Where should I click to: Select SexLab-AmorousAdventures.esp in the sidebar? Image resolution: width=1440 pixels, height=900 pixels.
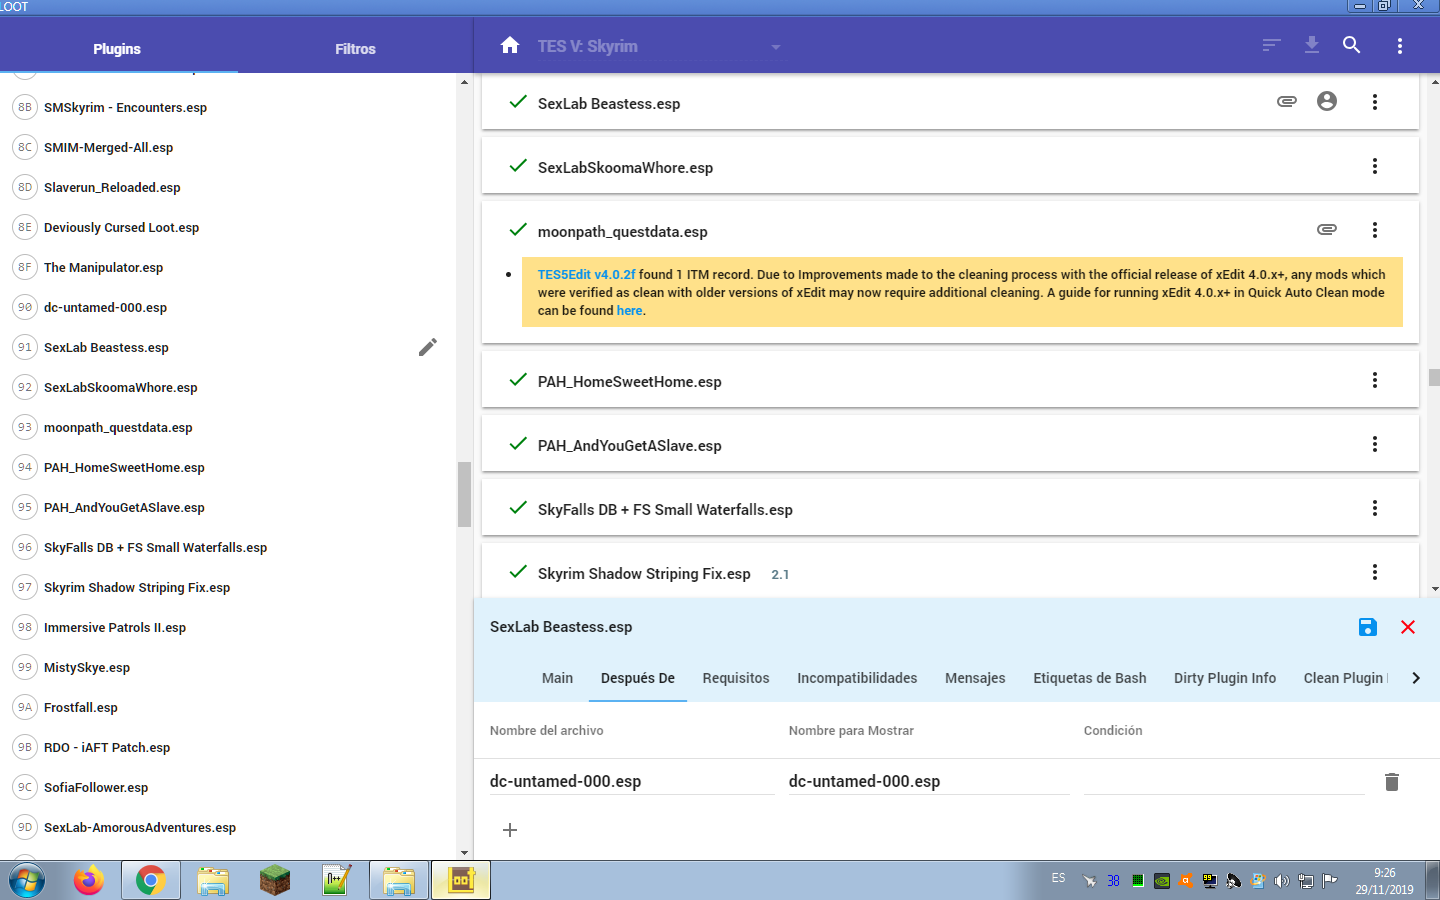pyautogui.click(x=140, y=827)
